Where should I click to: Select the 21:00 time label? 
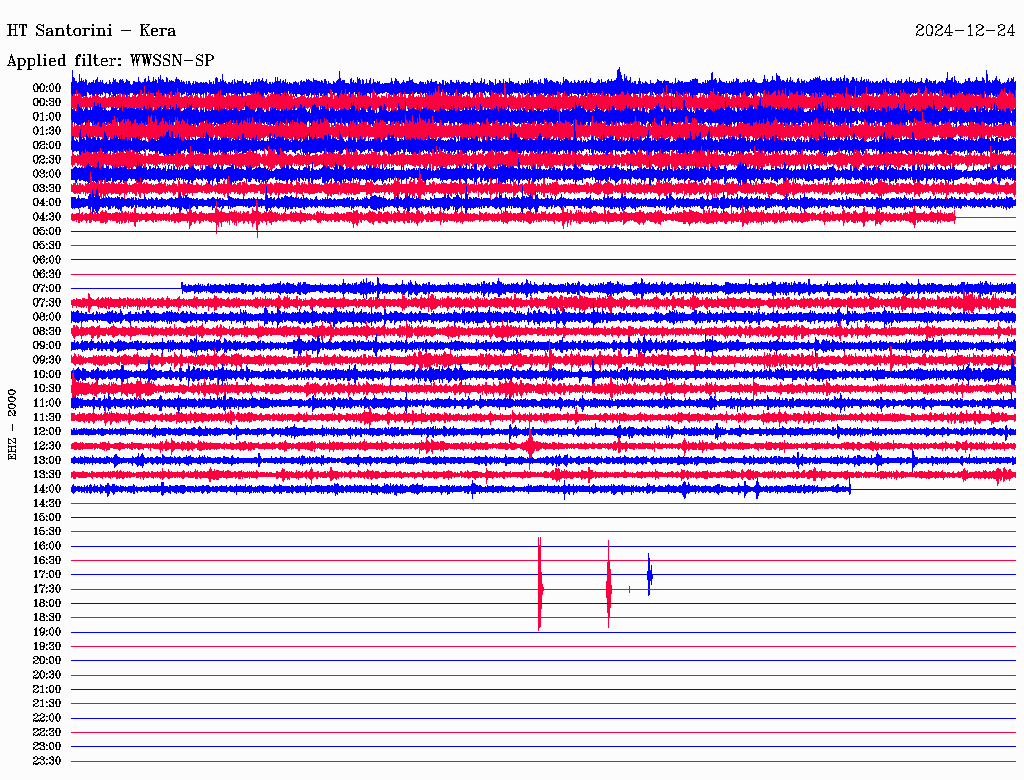click(x=48, y=689)
